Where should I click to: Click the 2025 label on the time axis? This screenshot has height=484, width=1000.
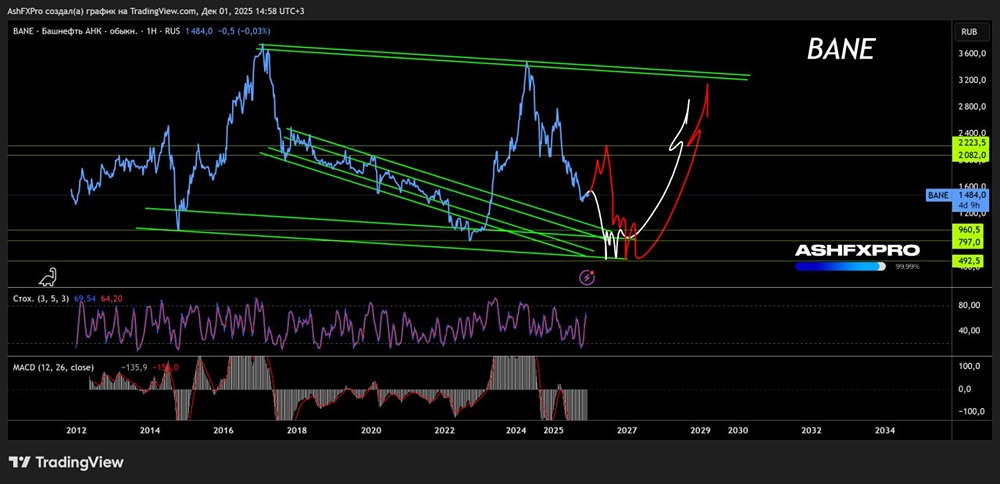click(x=554, y=430)
